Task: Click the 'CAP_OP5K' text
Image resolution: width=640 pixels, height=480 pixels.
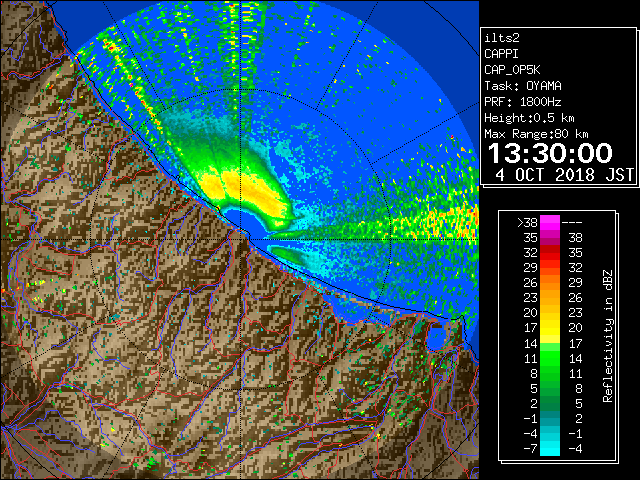Action: (x=512, y=70)
